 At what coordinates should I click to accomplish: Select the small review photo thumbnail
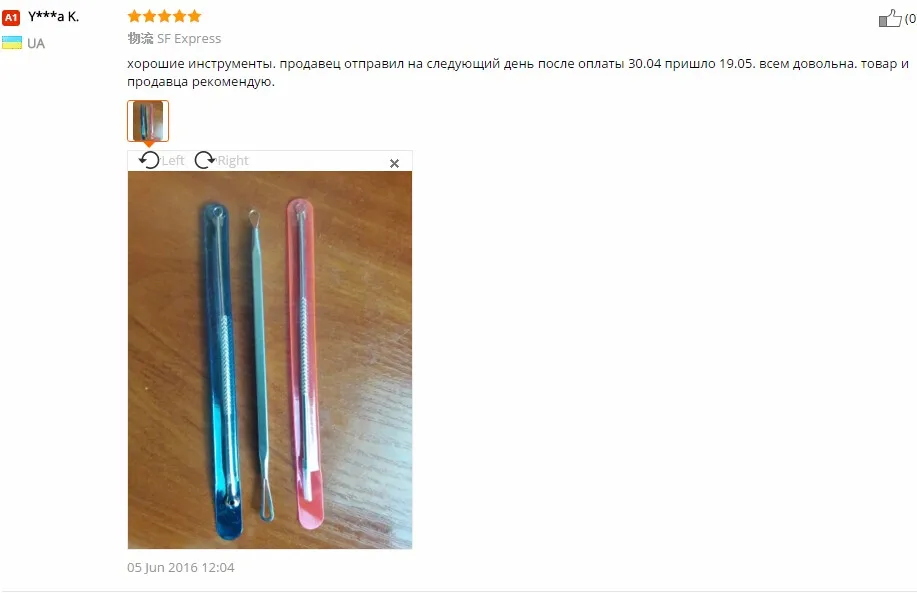tap(148, 120)
